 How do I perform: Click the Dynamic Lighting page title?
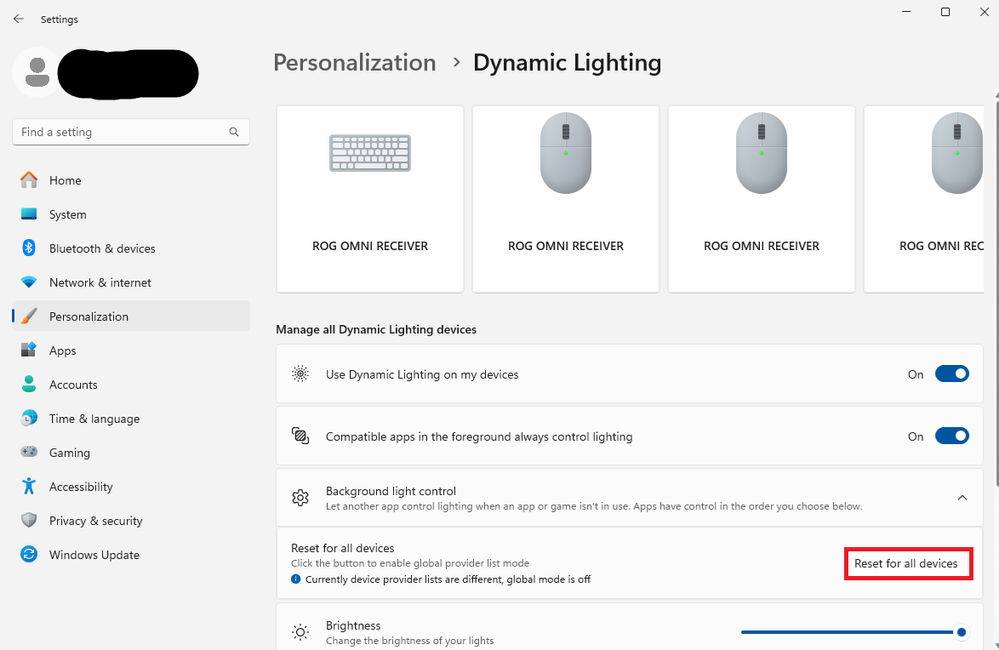click(567, 63)
